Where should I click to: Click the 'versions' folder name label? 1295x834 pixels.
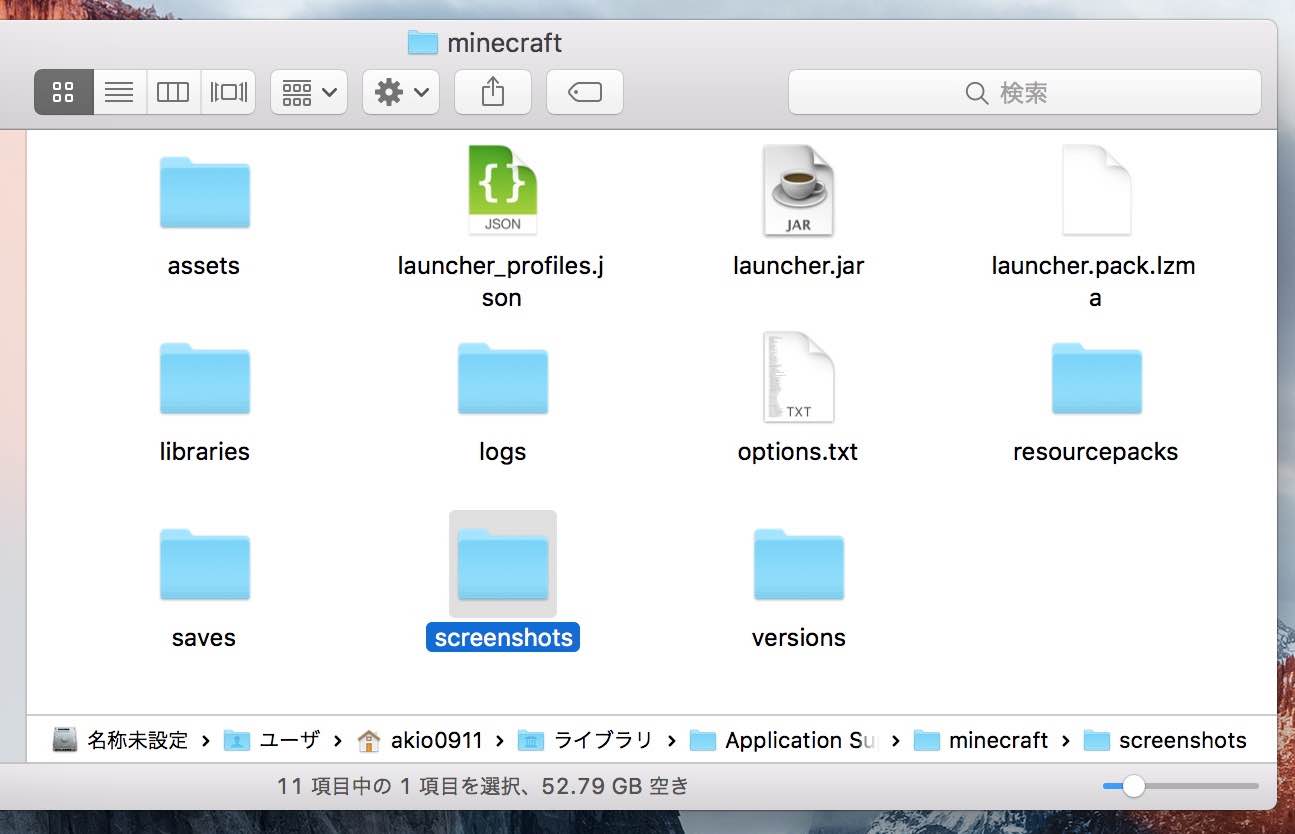798,638
